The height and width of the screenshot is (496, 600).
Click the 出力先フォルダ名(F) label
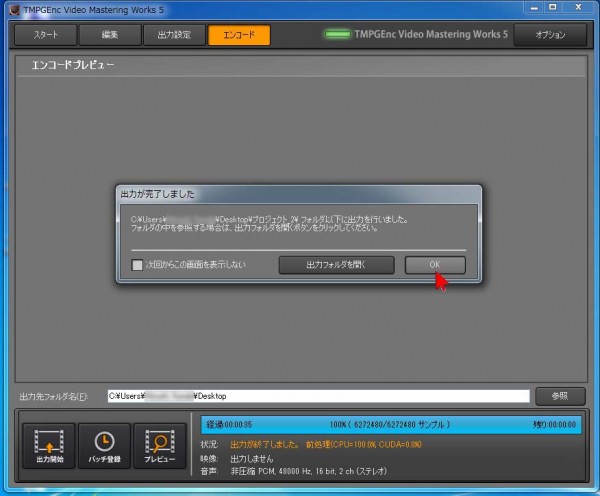(x=54, y=396)
